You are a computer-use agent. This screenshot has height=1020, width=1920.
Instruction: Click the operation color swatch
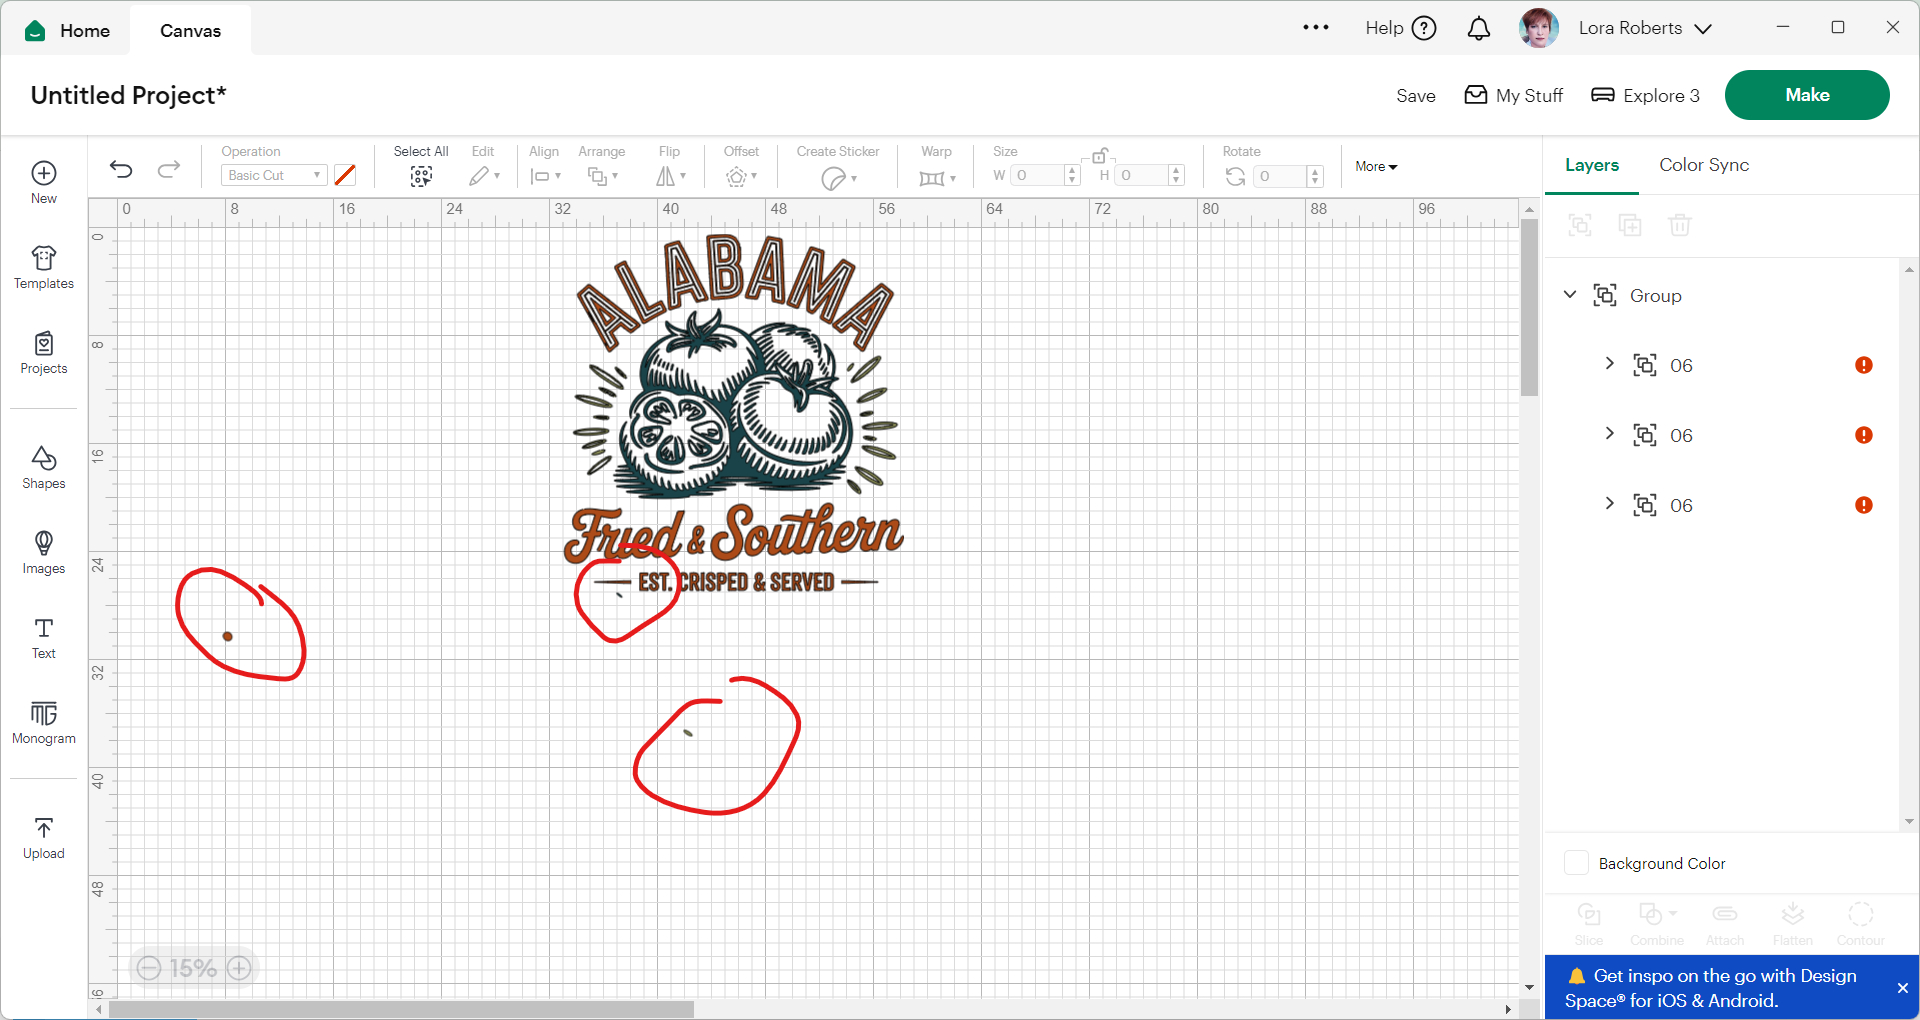(x=345, y=175)
